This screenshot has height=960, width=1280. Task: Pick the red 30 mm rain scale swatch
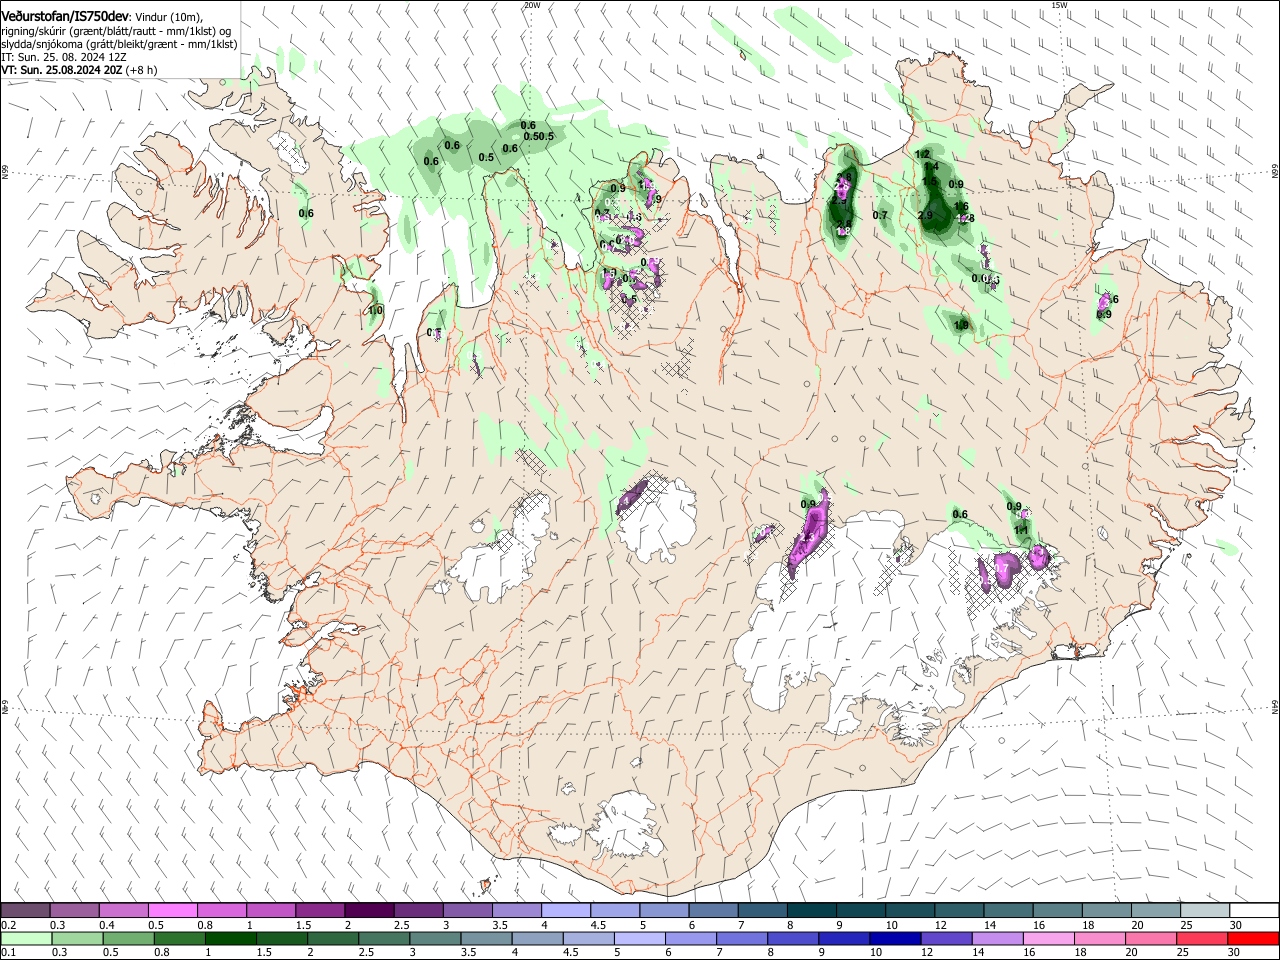tap(1251, 938)
